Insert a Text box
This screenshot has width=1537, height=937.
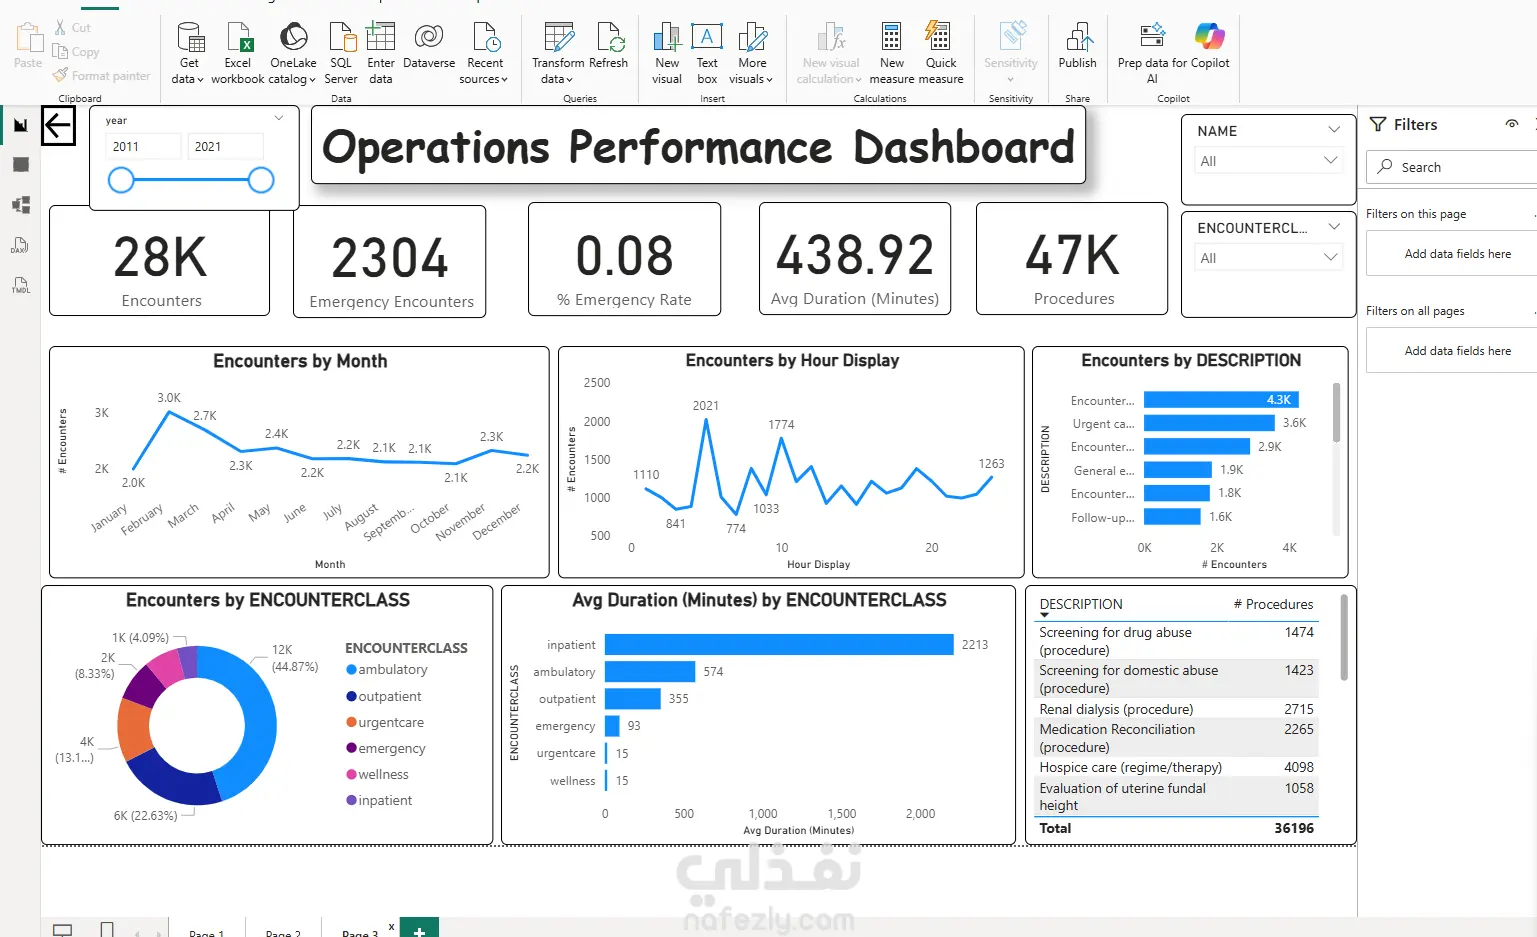point(707,53)
